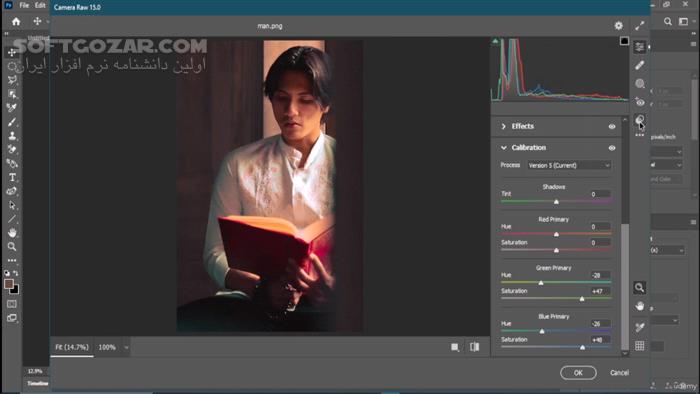Click Blue Primary Saturation value field

tap(600, 340)
